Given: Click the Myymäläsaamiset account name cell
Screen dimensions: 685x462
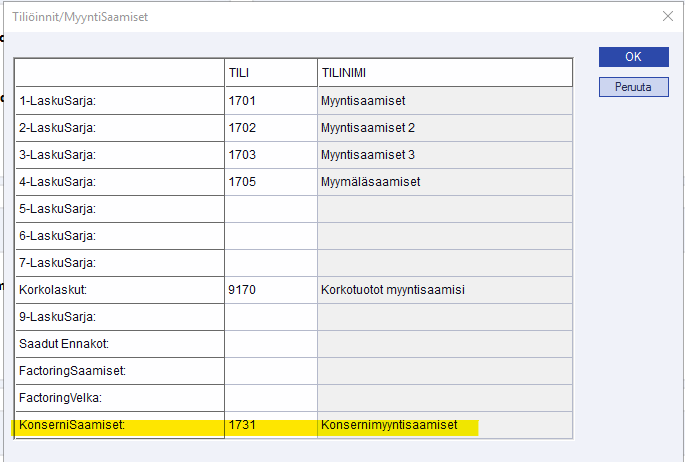Looking at the screenshot, I should point(444,181).
